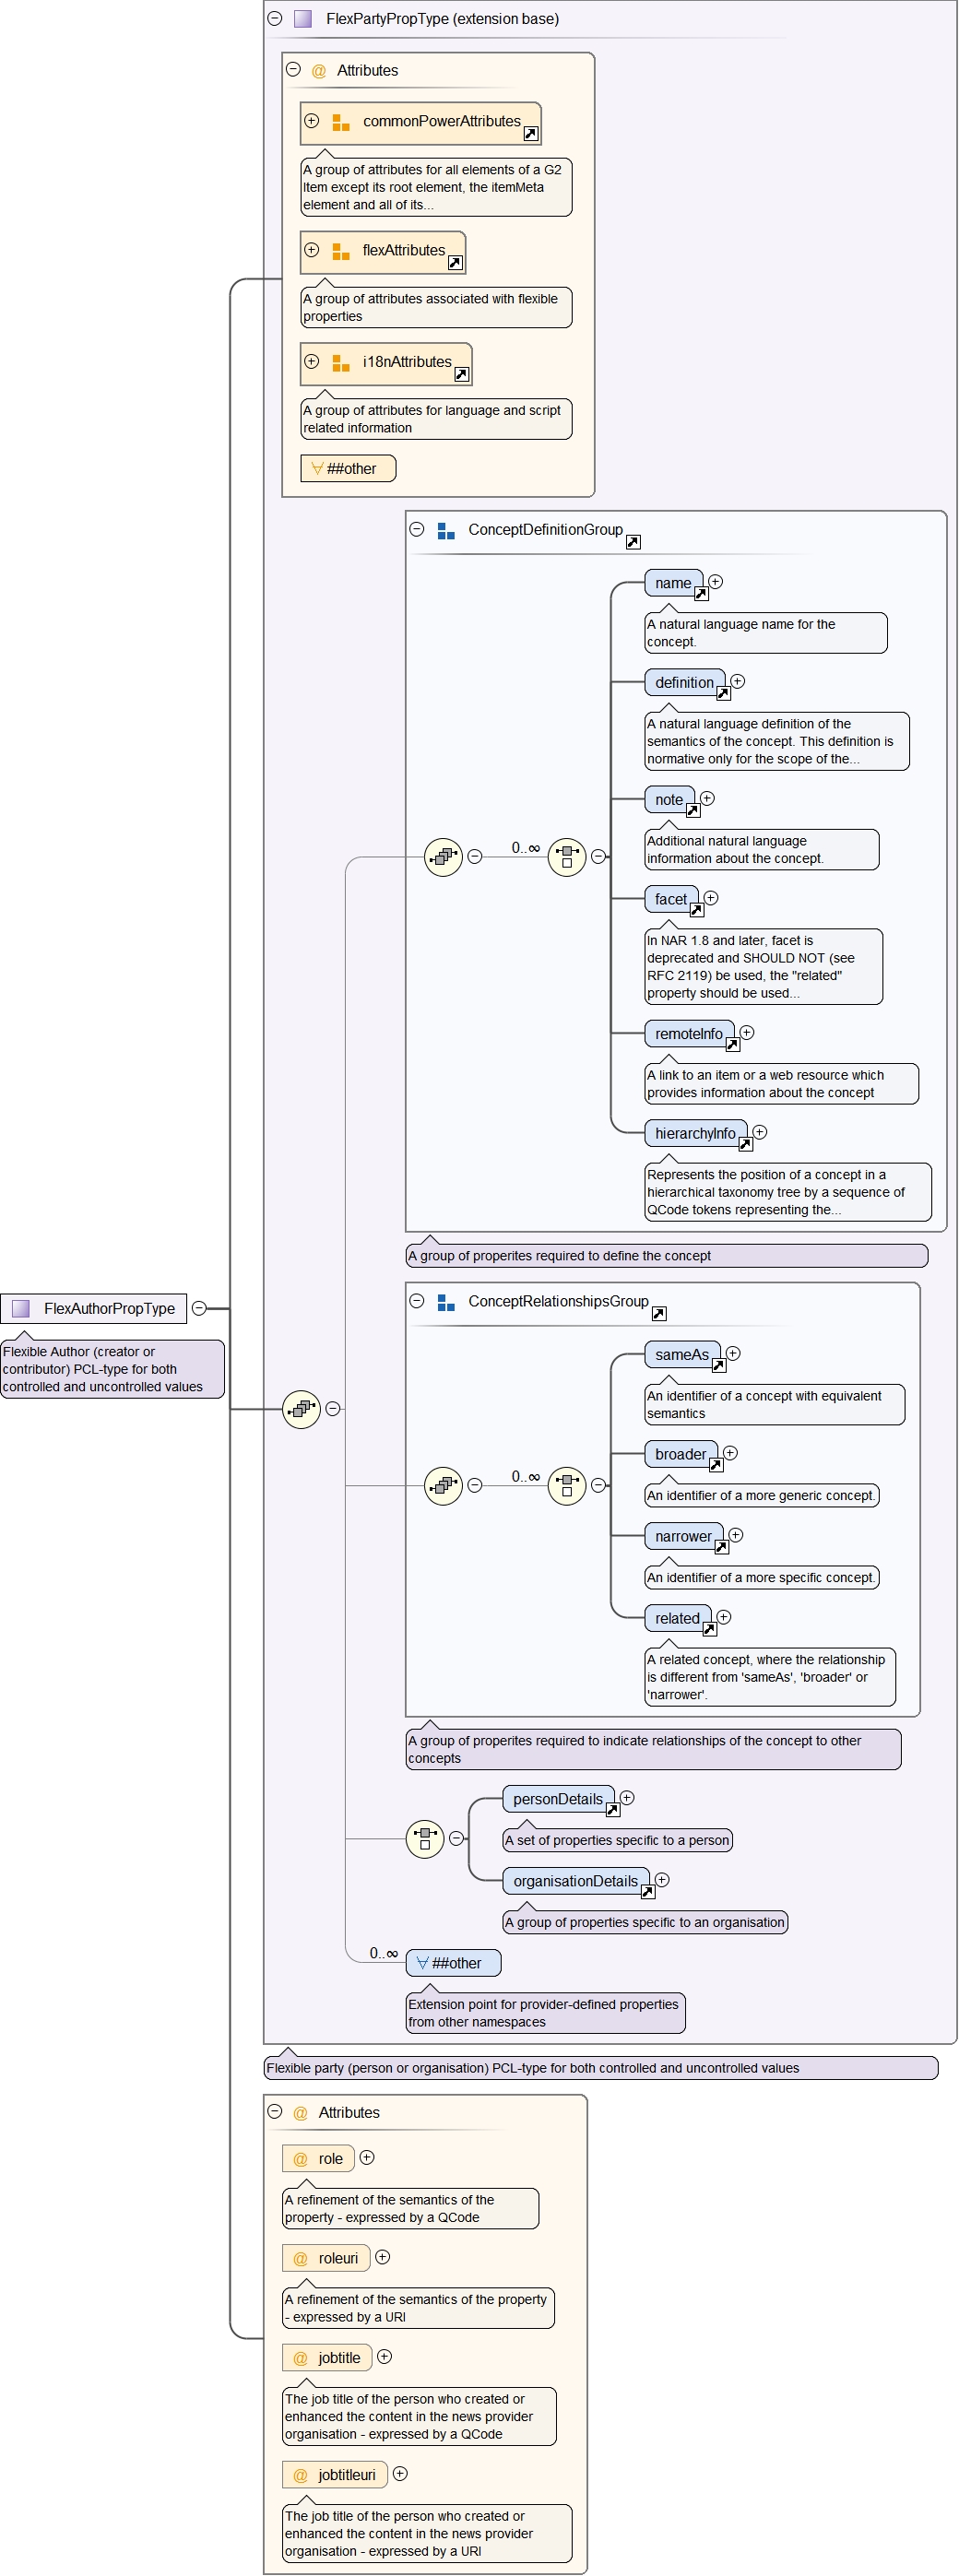Select the definition element node
Image resolution: width=959 pixels, height=2576 pixels.
pyautogui.click(x=684, y=683)
